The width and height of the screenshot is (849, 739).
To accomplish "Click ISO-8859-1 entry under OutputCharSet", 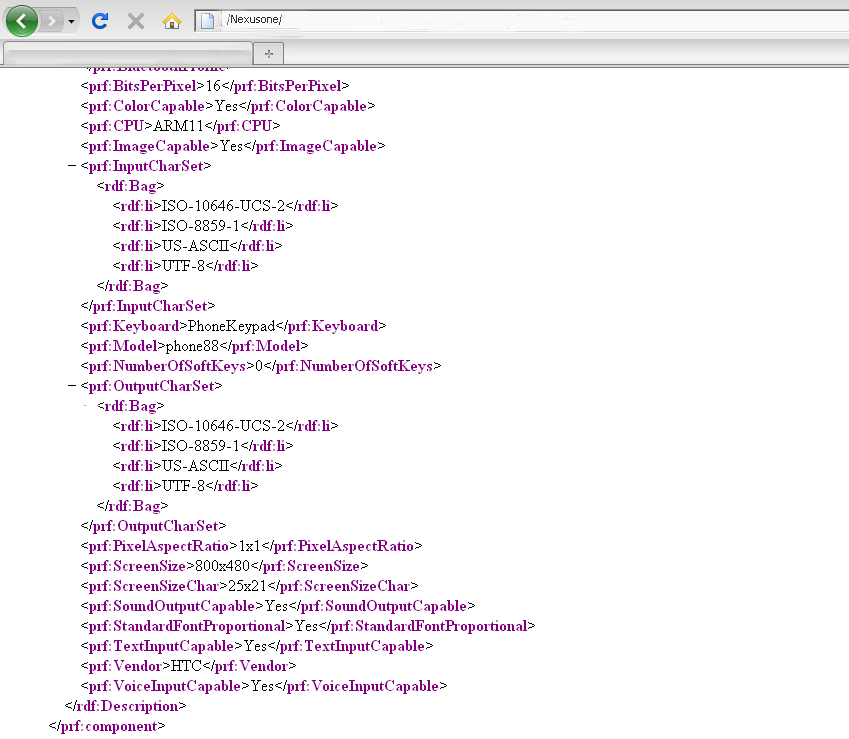I will pos(201,446).
